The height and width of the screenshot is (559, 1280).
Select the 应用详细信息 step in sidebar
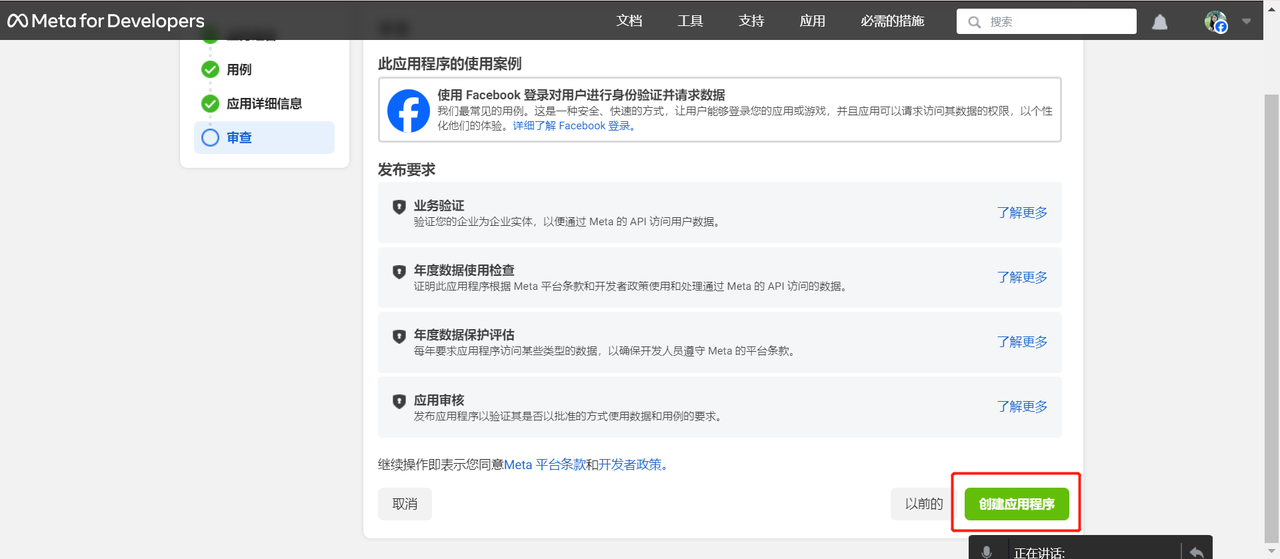tap(264, 104)
